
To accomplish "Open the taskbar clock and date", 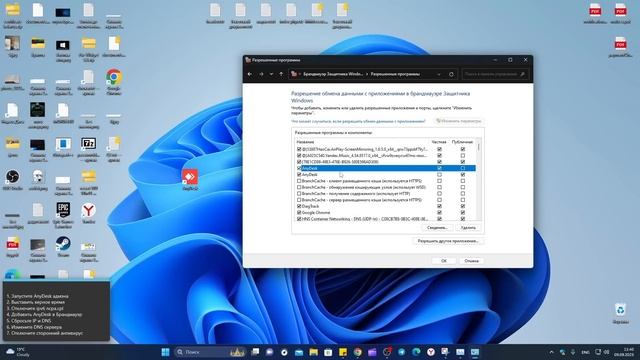I will tap(624, 352).
